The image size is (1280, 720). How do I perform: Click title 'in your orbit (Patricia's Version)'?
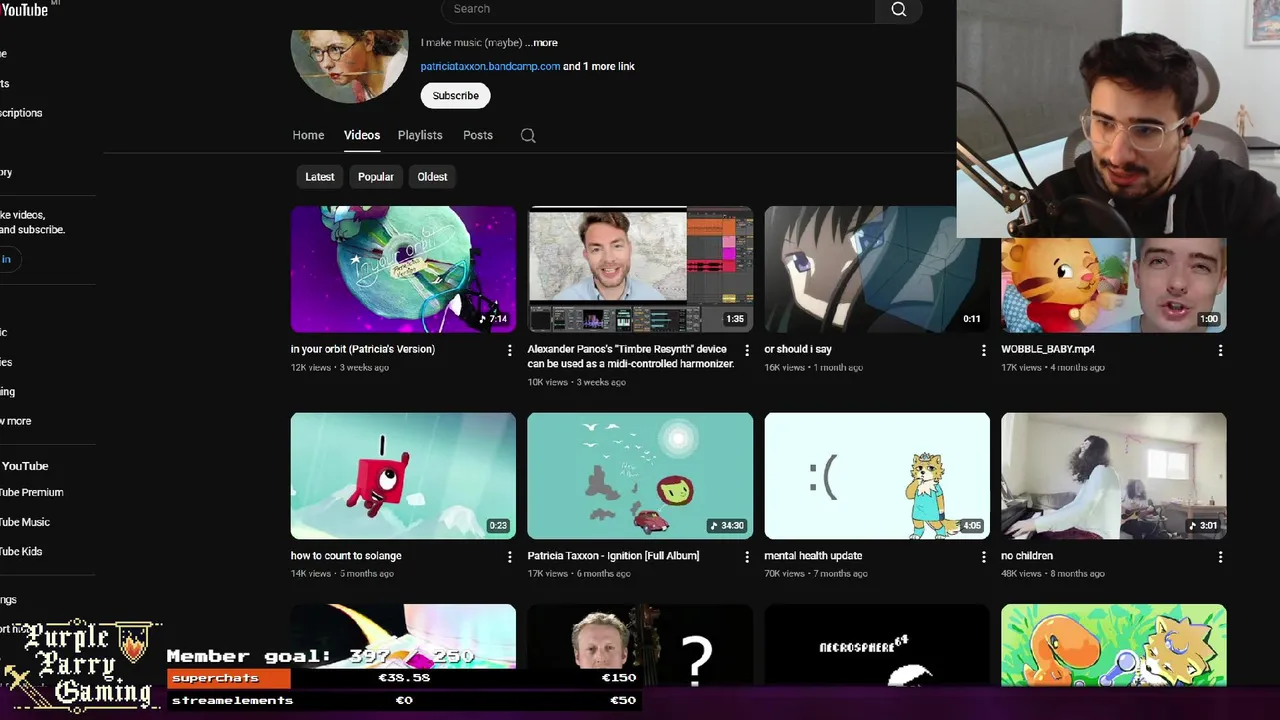363,349
